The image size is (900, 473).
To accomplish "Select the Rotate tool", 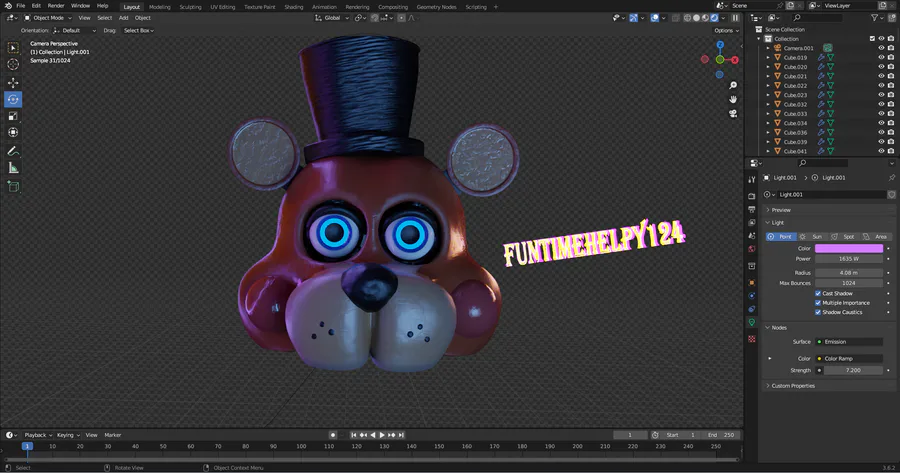I will pos(13,99).
